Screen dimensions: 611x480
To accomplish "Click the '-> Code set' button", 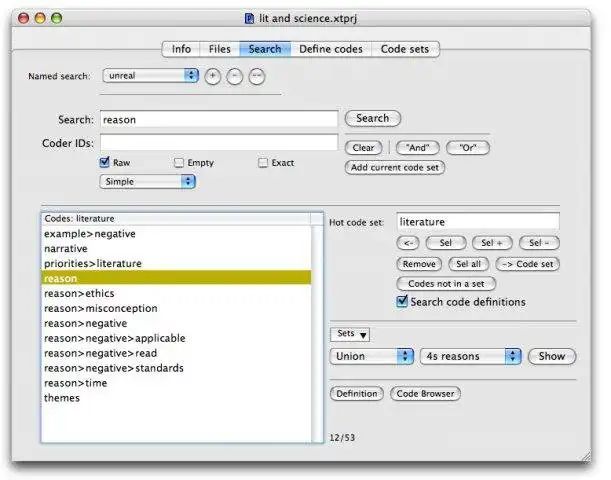I will (528, 264).
